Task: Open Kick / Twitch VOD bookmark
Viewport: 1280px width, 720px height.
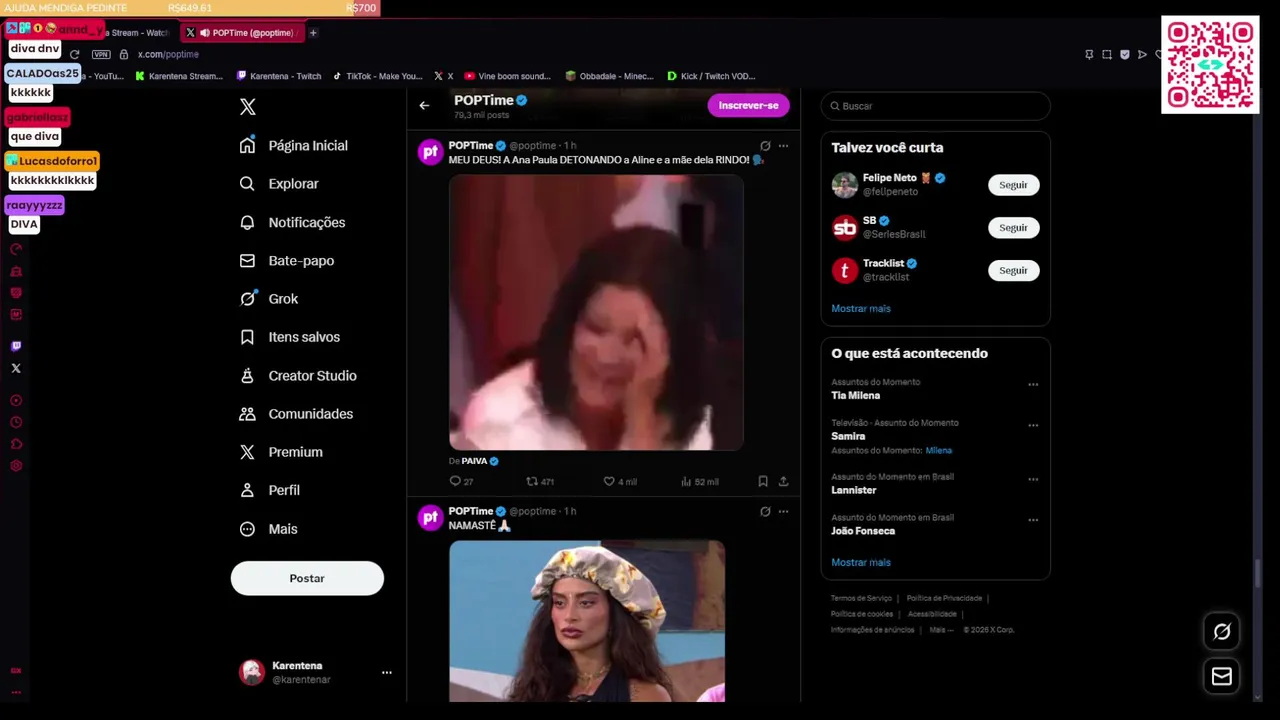Action: 711,76
